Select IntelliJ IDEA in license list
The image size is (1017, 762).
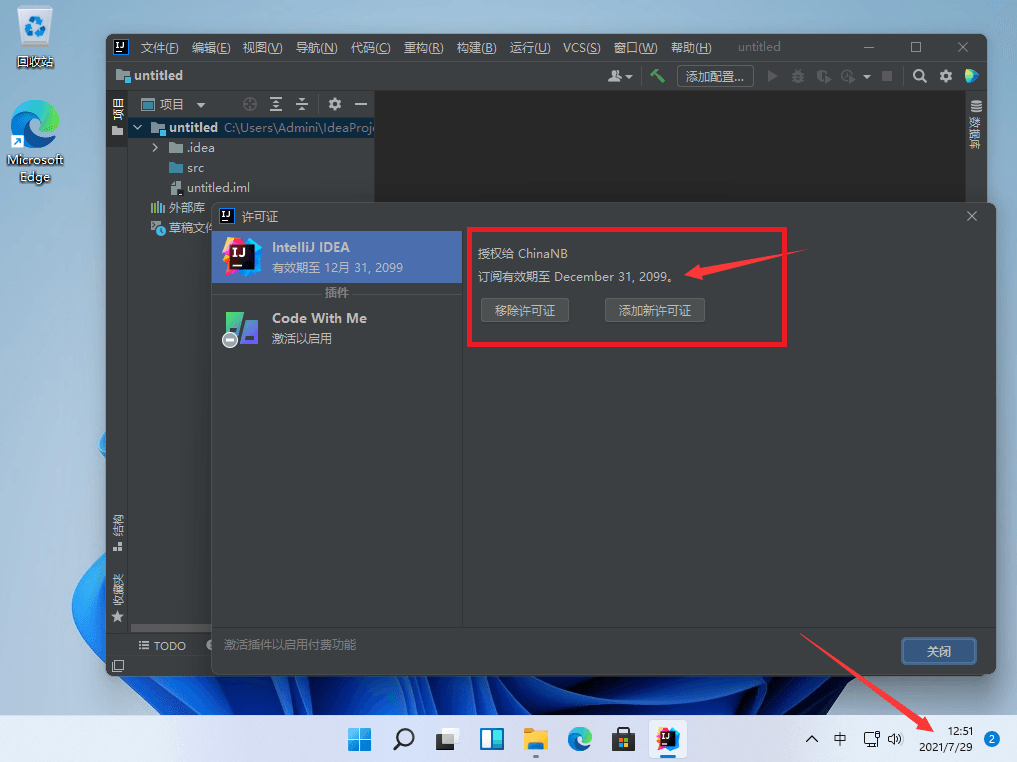point(337,257)
